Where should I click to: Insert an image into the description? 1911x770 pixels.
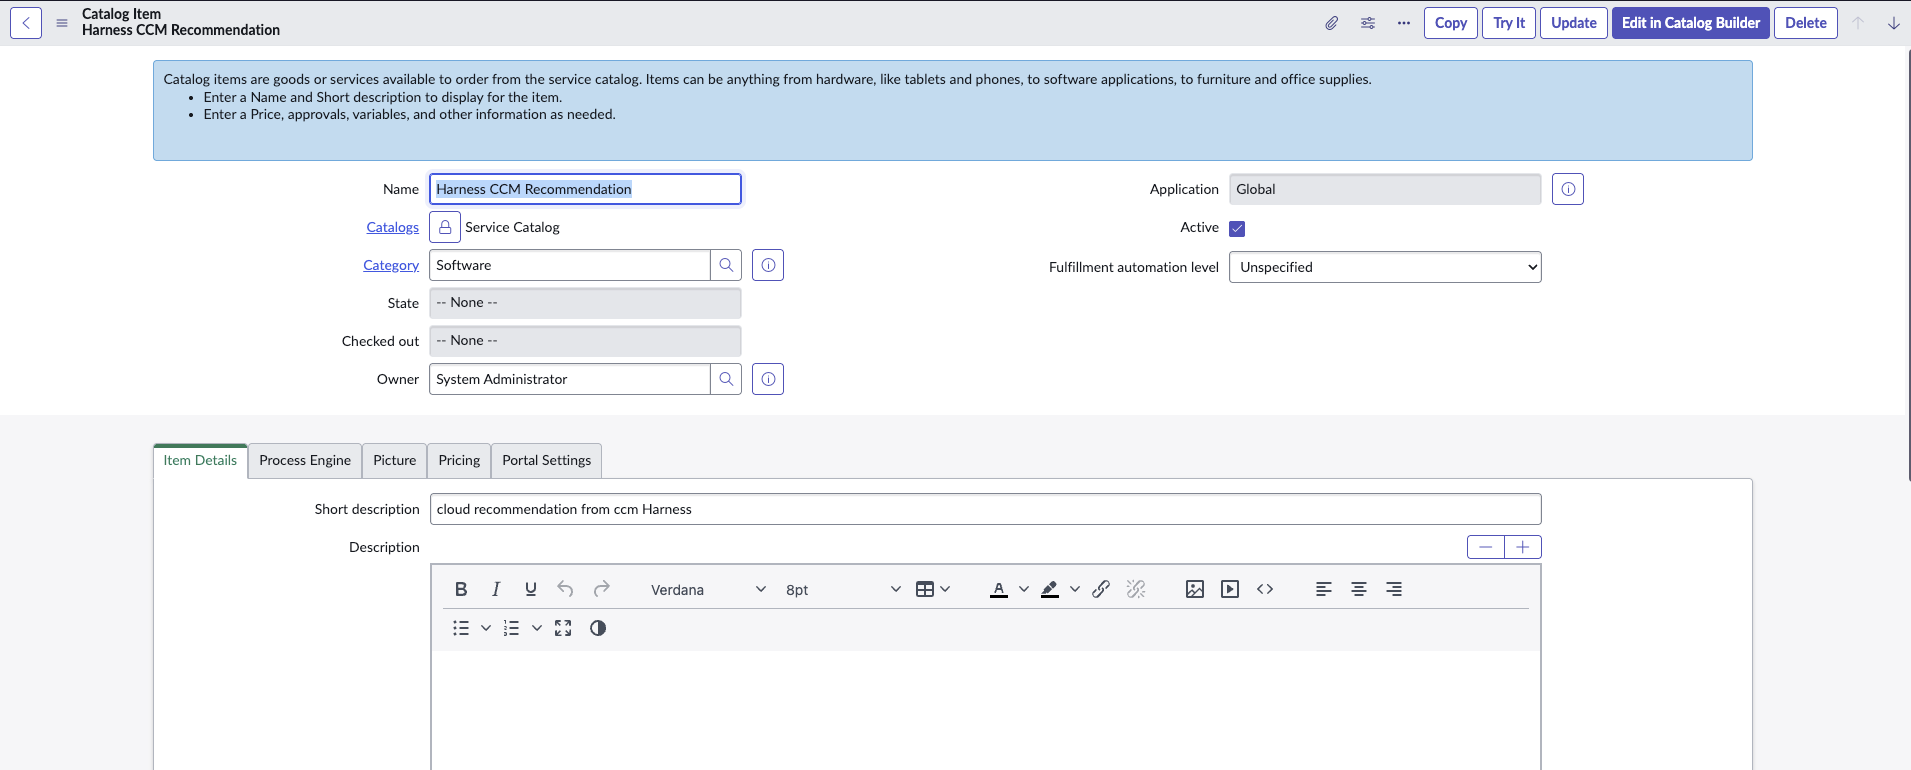tap(1194, 589)
